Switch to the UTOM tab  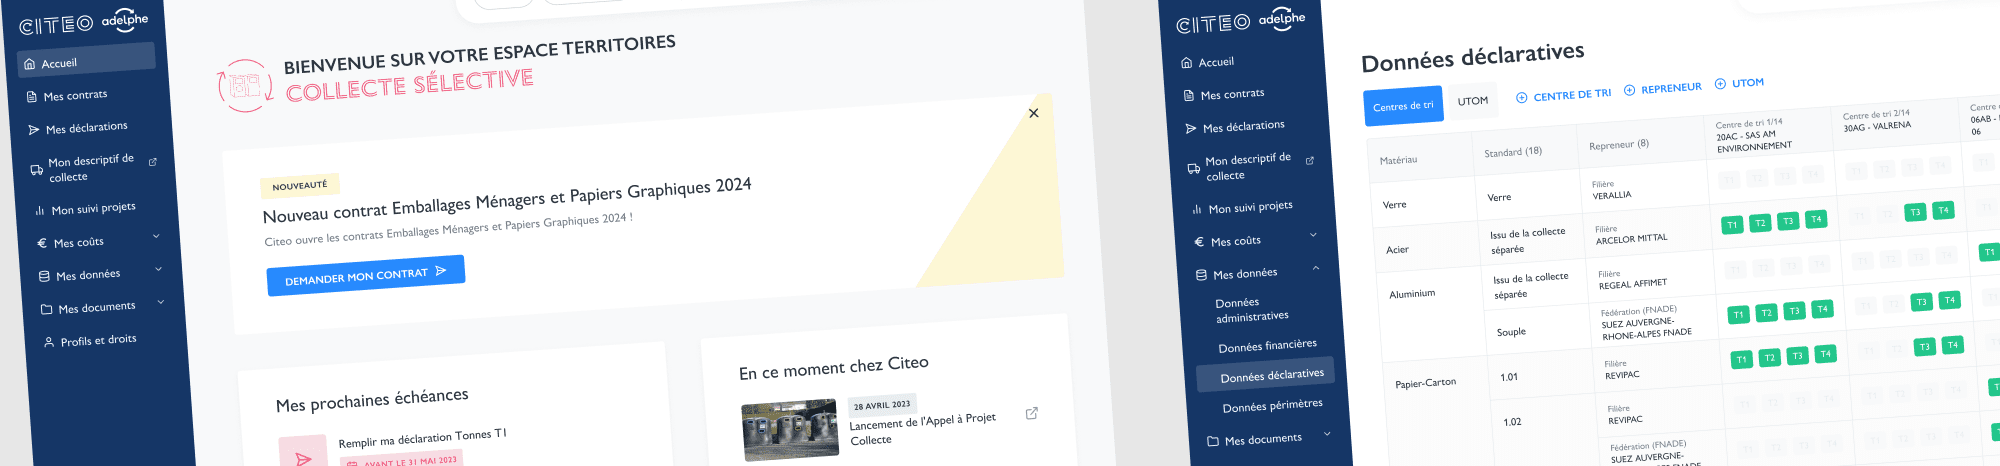[x=1472, y=101]
